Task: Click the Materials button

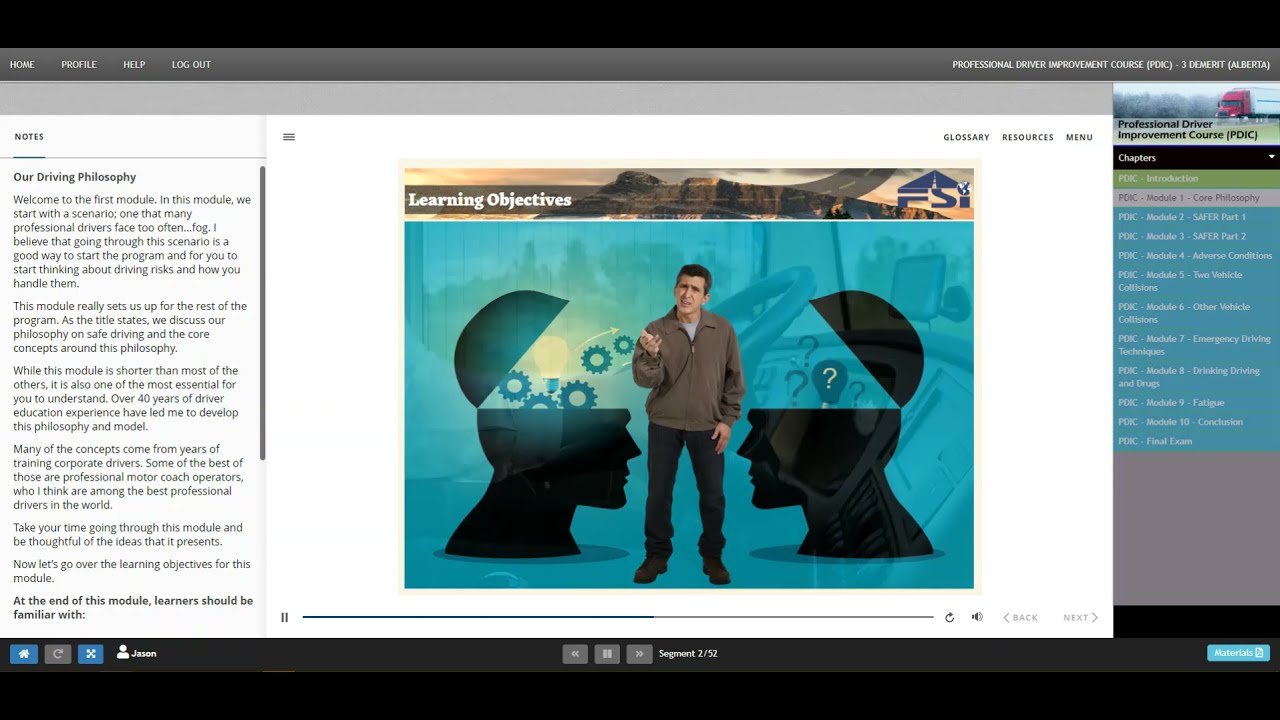Action: click(x=1238, y=653)
